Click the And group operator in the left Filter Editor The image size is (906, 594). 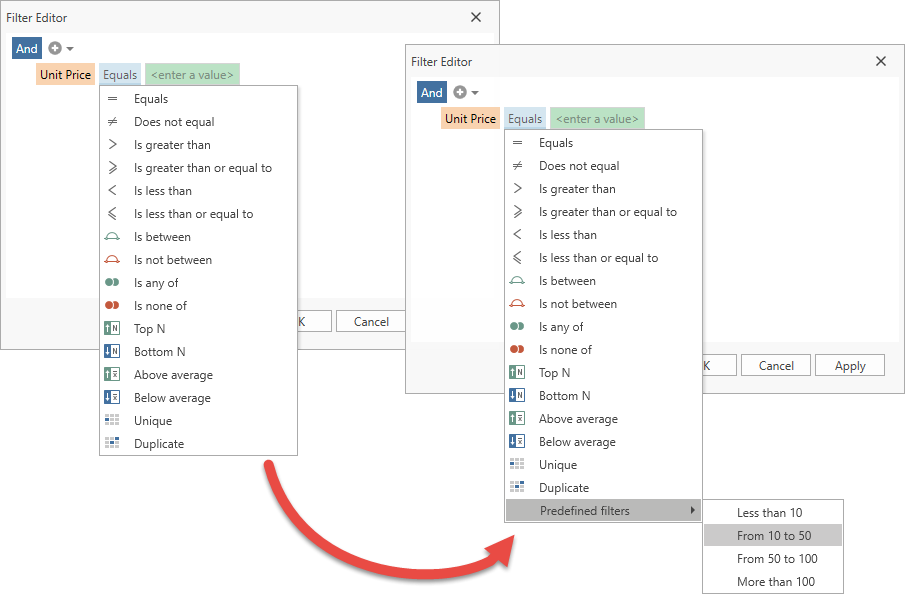tap(27, 49)
